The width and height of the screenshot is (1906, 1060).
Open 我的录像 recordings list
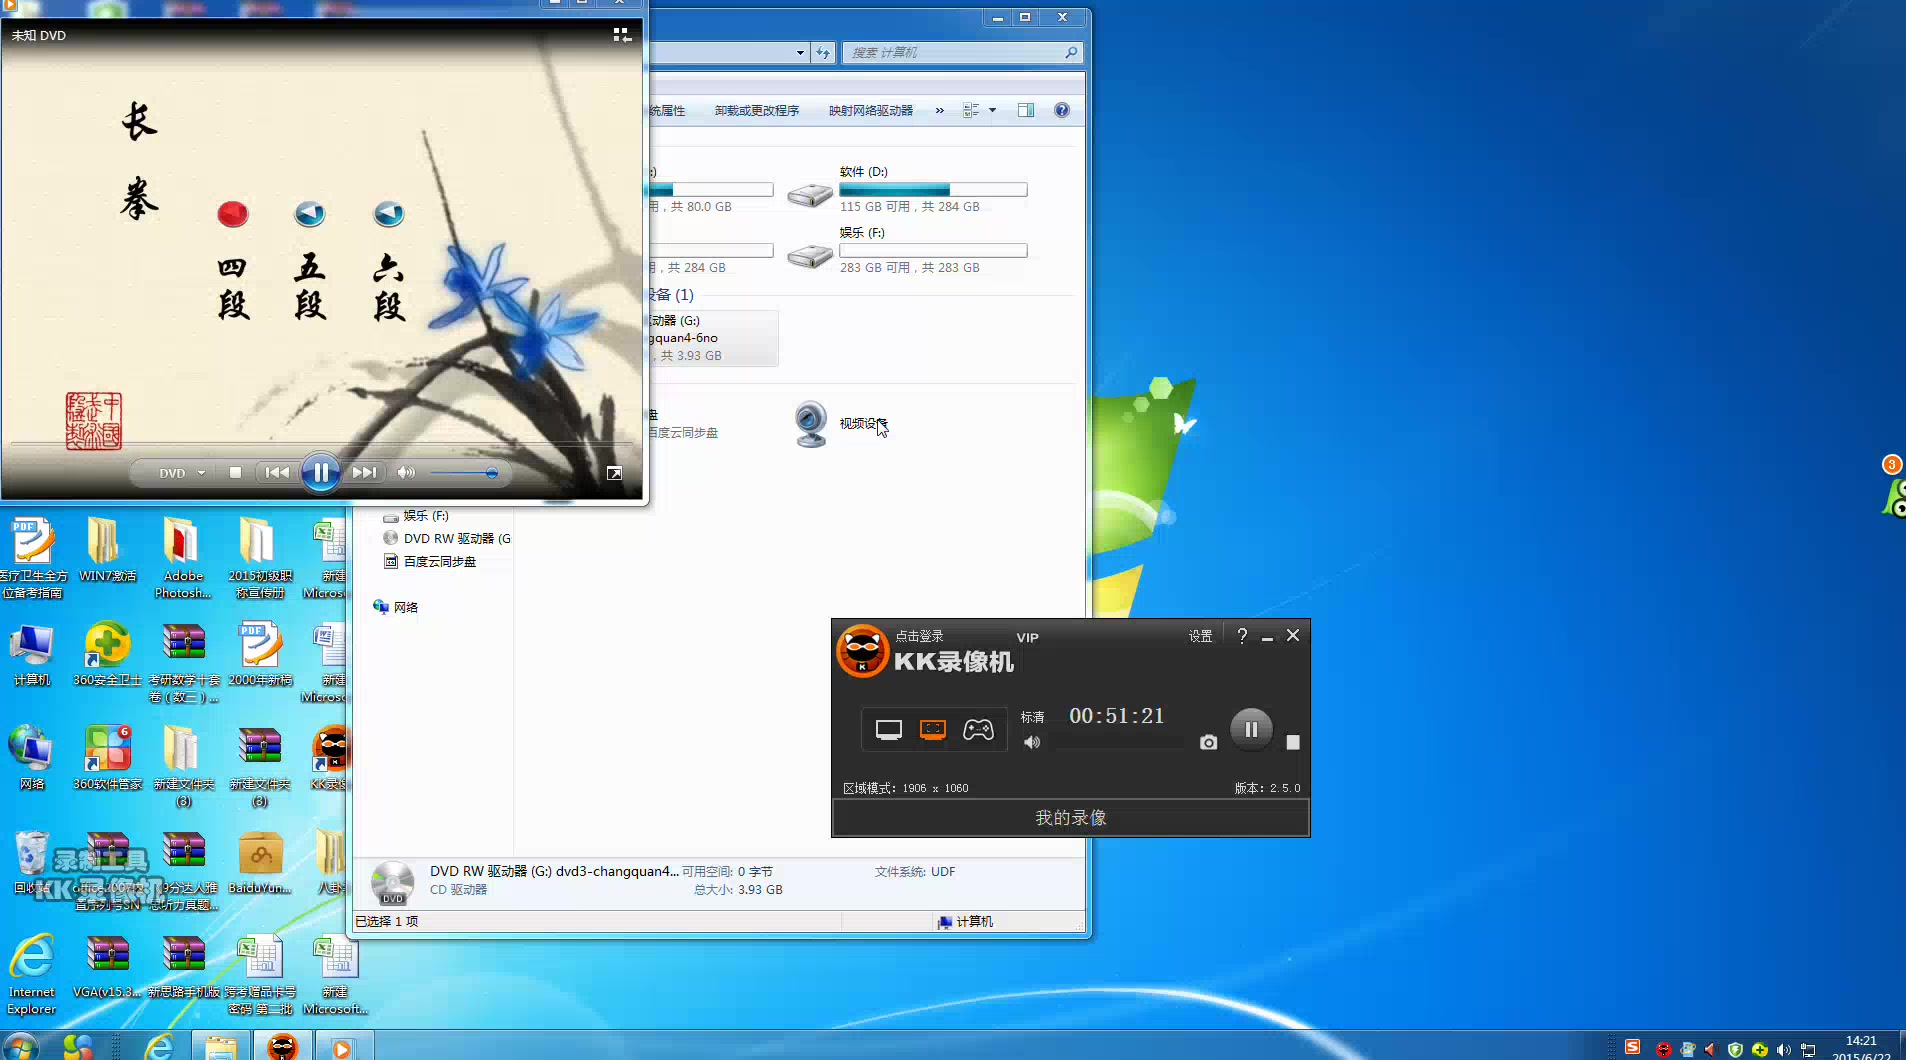coord(1071,818)
